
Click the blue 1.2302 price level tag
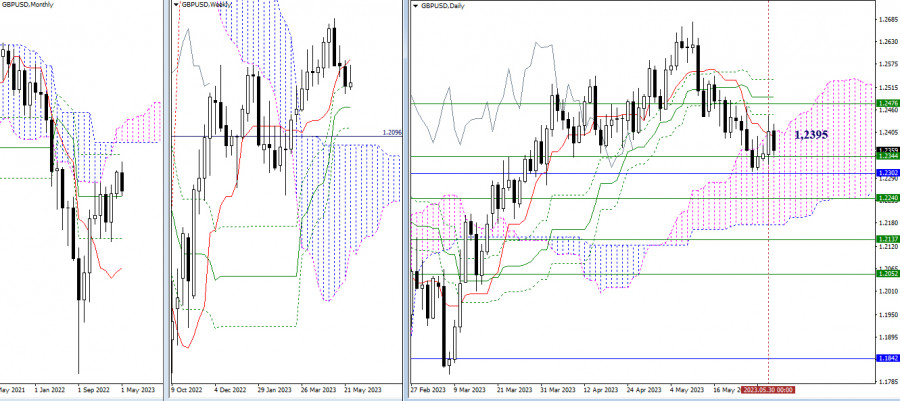pos(887,173)
